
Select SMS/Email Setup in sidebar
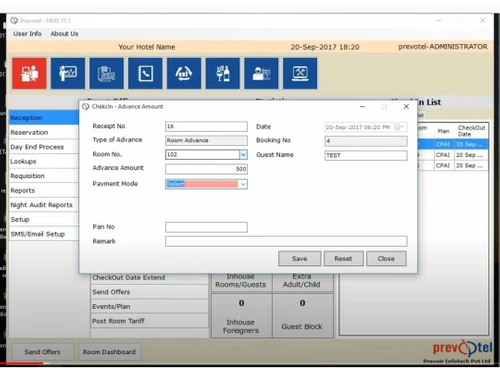pos(44,234)
